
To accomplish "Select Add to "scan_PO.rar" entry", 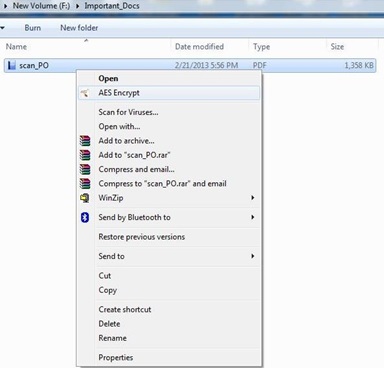I will (168, 155).
